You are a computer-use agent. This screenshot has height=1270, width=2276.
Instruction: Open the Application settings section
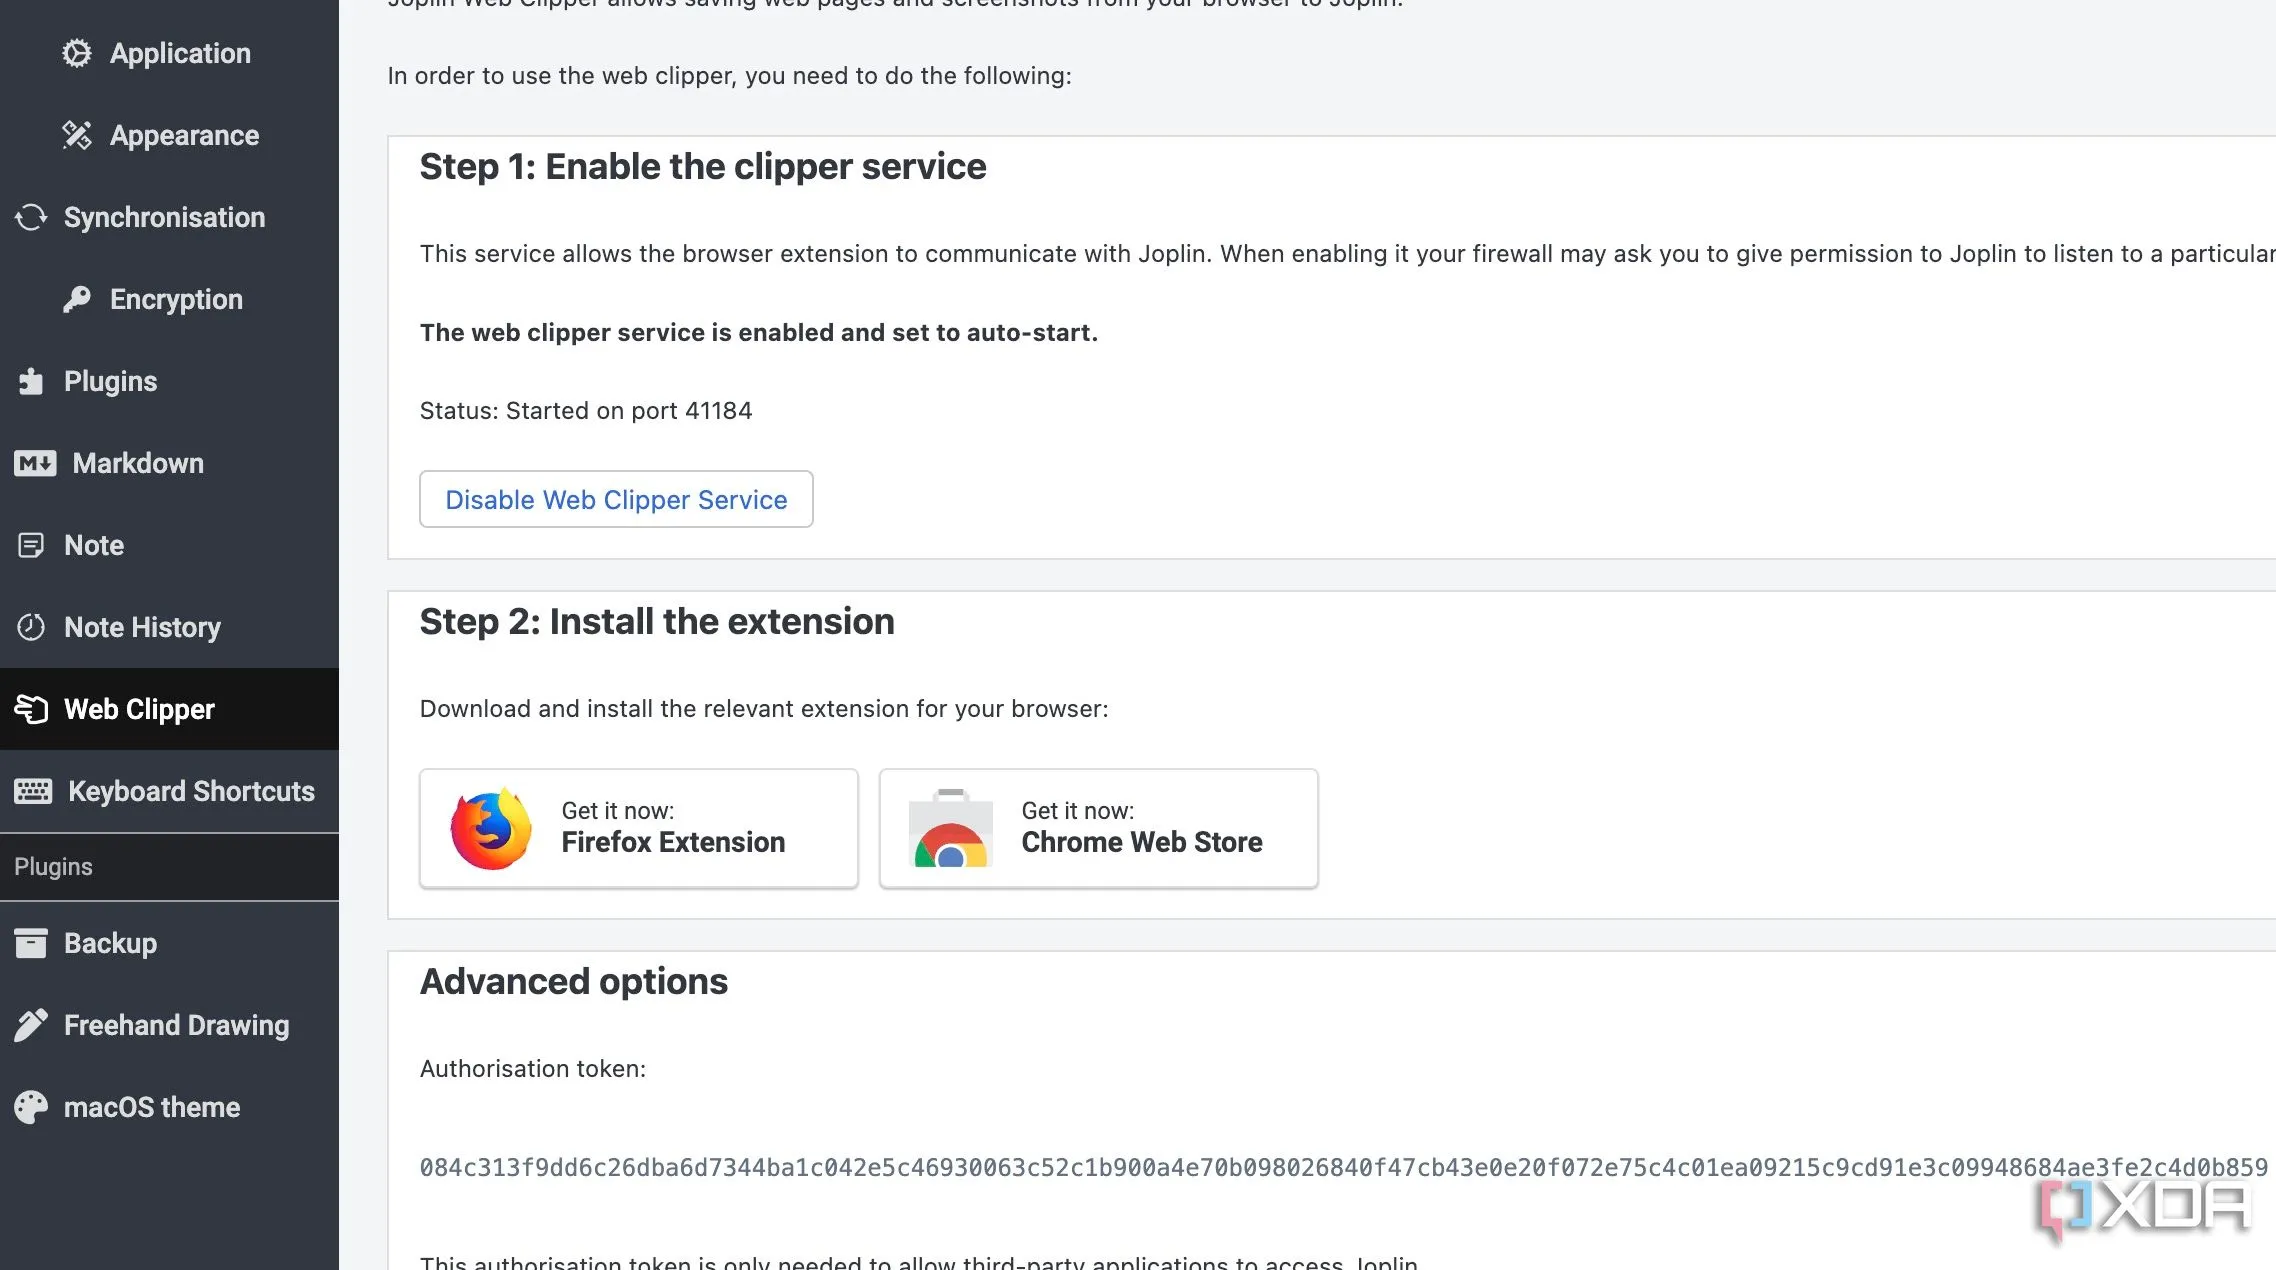pyautogui.click(x=169, y=53)
